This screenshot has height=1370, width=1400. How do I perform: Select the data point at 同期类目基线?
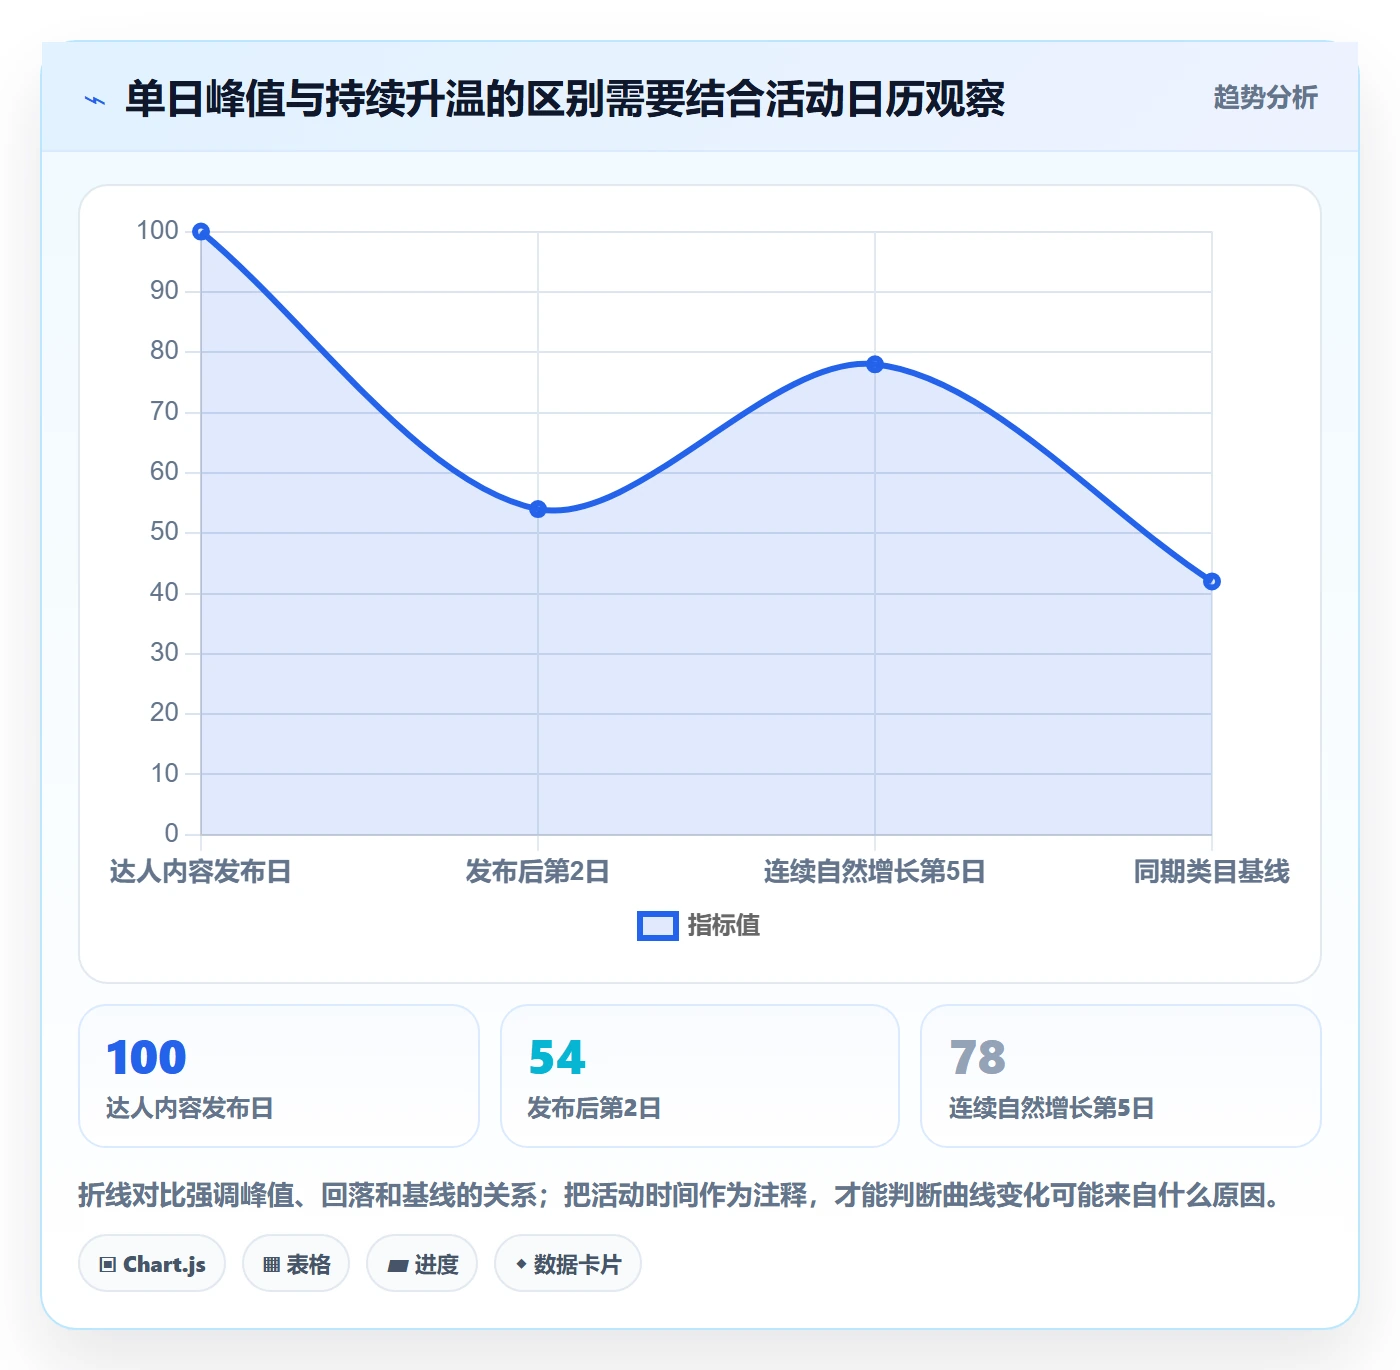coord(1212,581)
